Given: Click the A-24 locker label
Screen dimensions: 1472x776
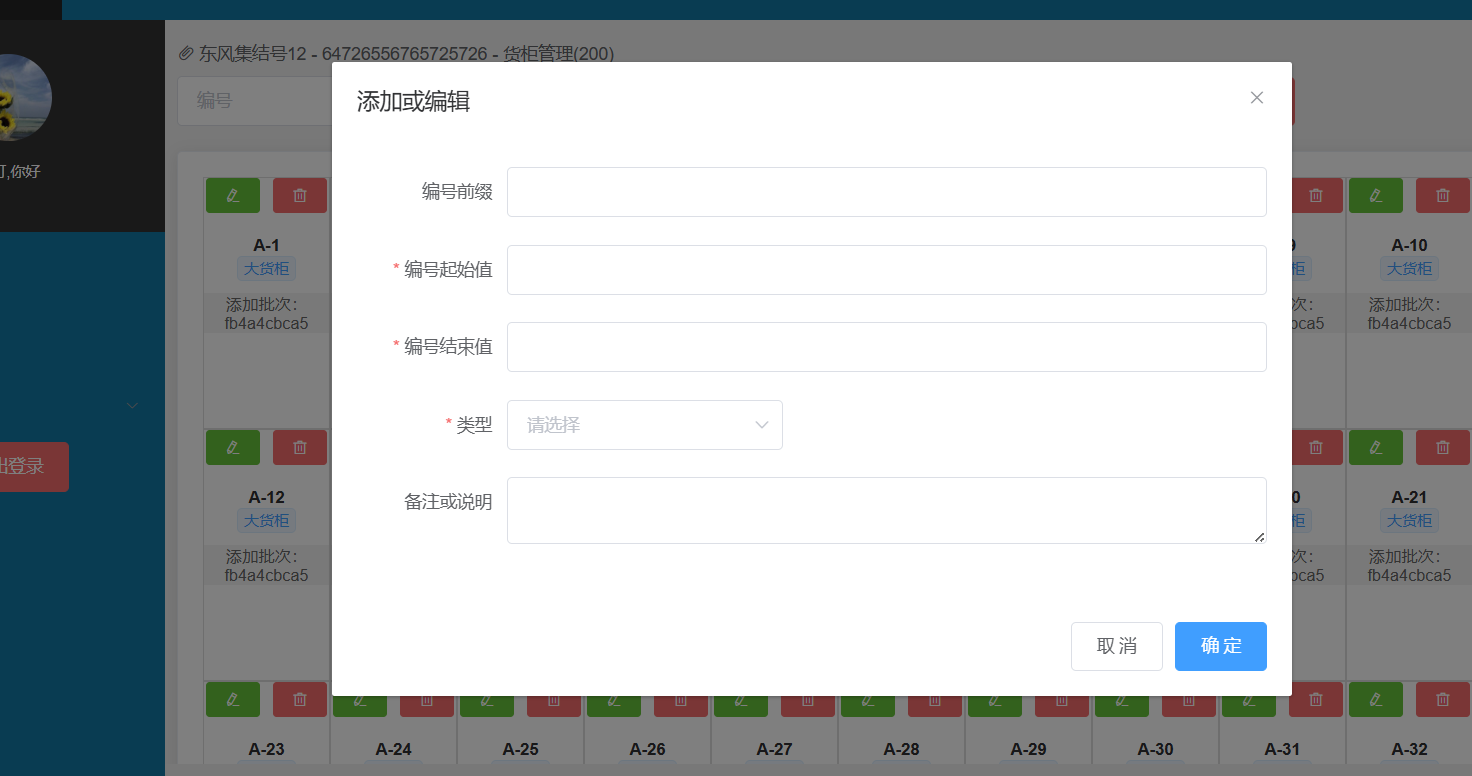Looking at the screenshot, I should (x=393, y=749).
